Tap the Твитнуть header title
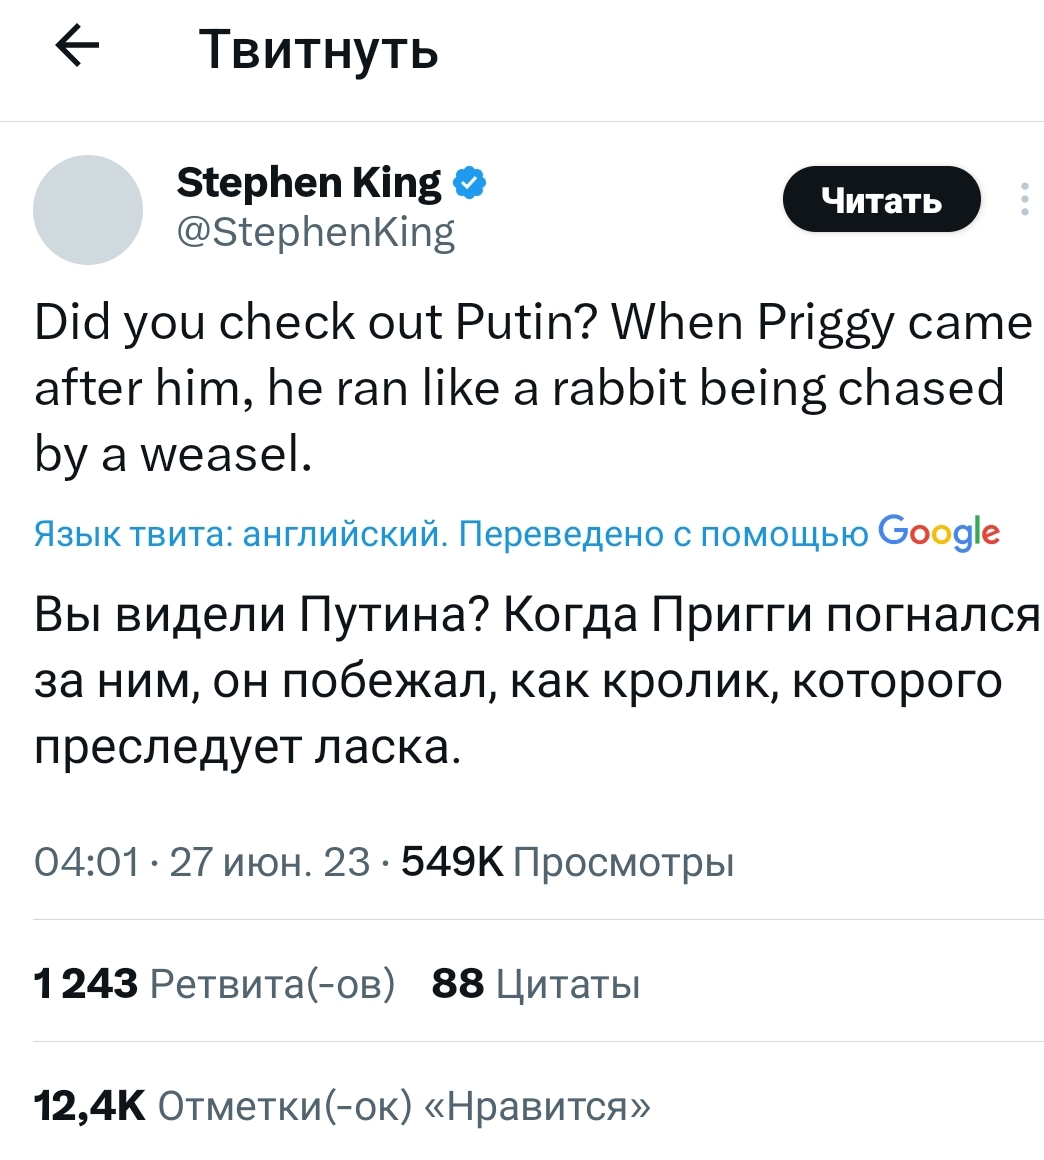1044x1160 pixels. [318, 48]
